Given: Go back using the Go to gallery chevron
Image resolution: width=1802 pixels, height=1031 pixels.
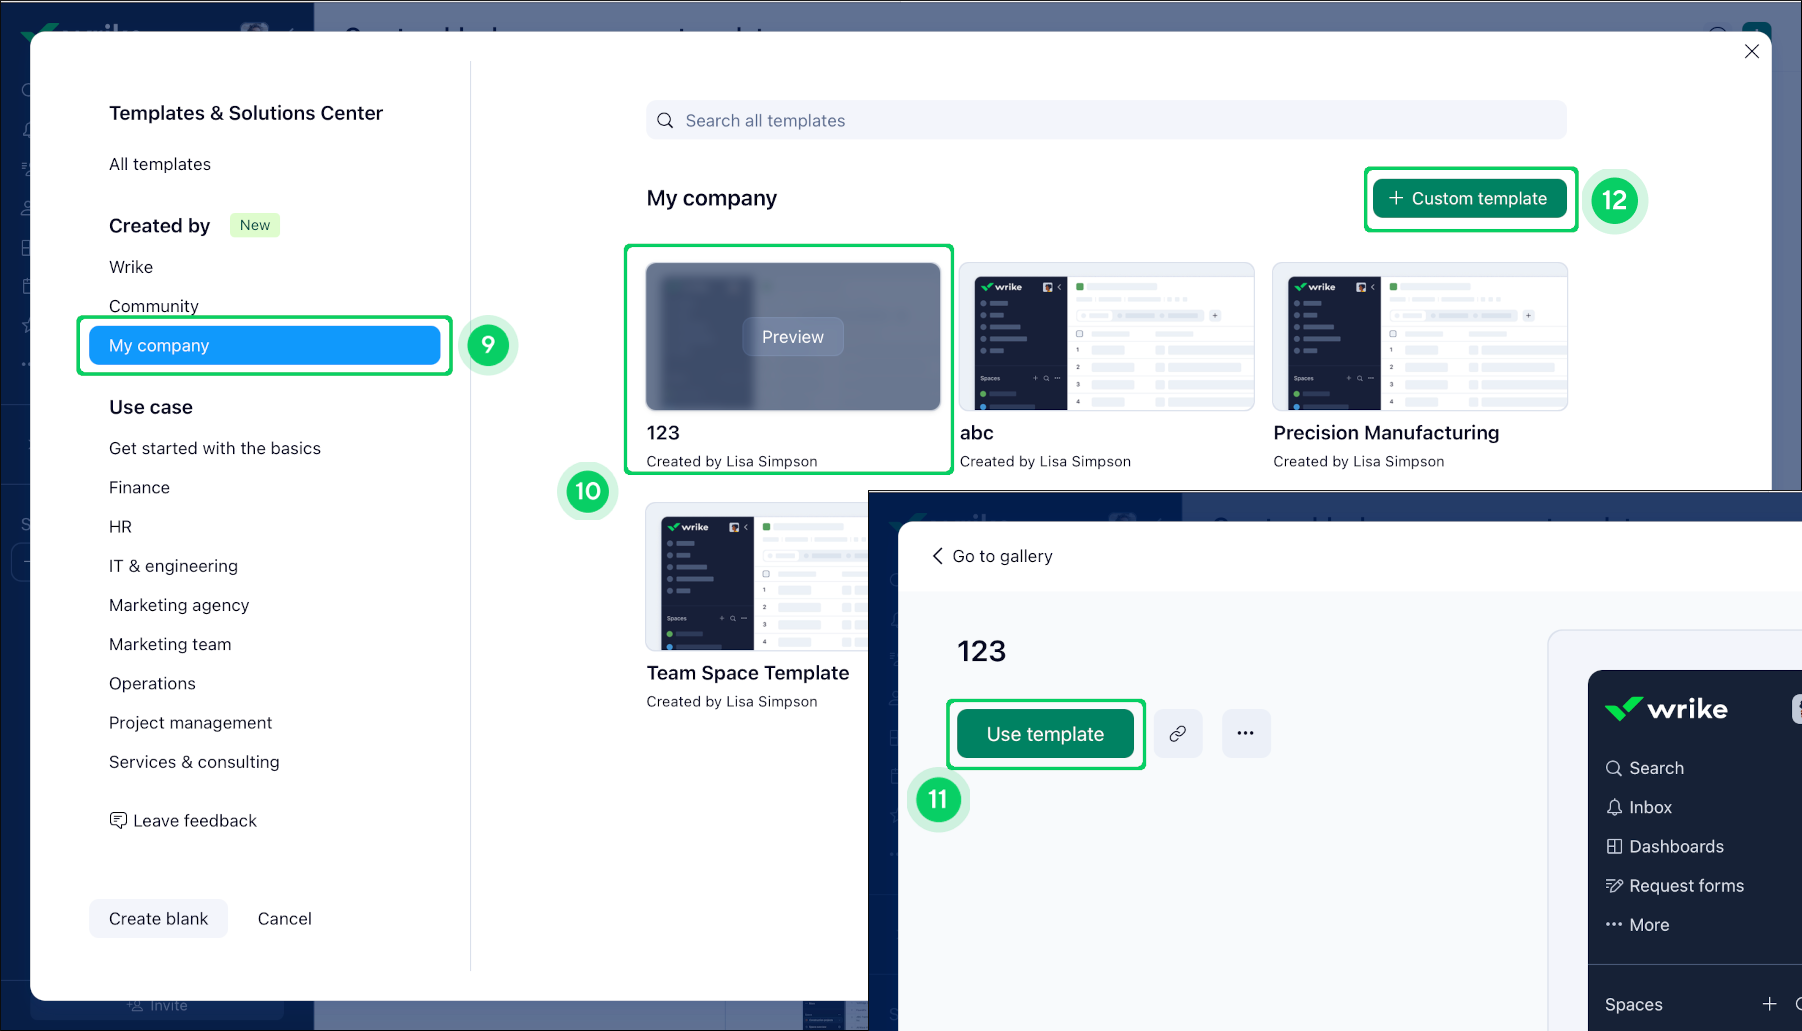Looking at the screenshot, I should pyautogui.click(x=937, y=556).
